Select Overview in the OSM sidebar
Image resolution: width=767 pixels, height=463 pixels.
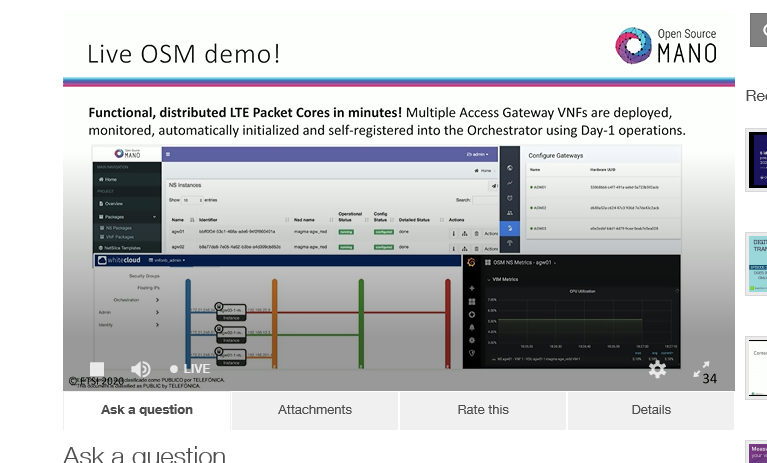coord(111,203)
